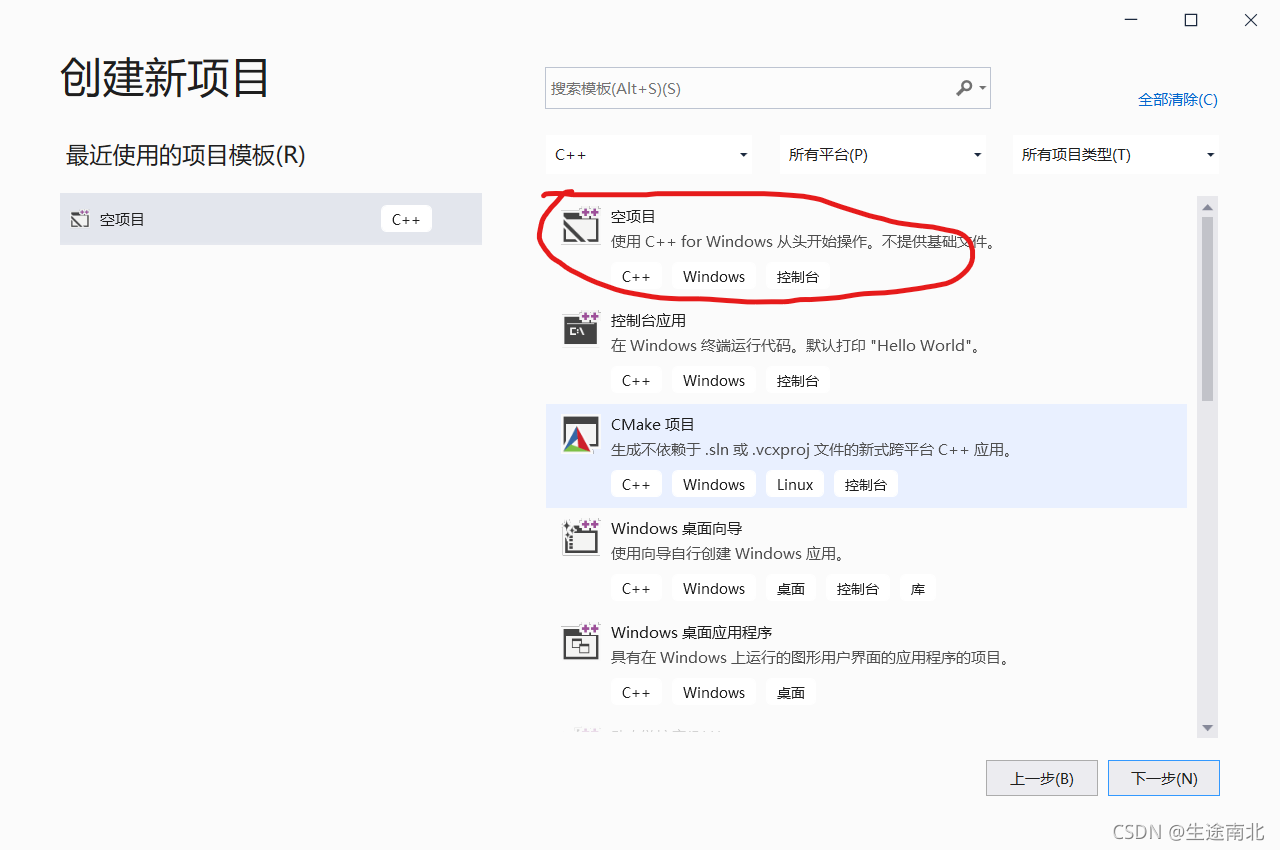This screenshot has width=1280, height=850.
Task: Click the C++ tag on recent 空项目
Action: coord(406,219)
